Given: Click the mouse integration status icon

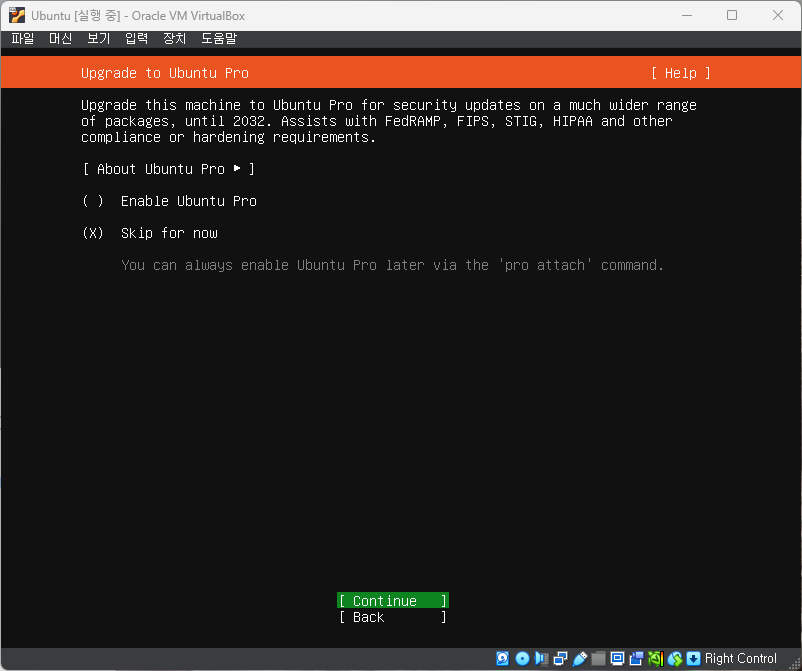Looking at the screenshot, I should 675,658.
